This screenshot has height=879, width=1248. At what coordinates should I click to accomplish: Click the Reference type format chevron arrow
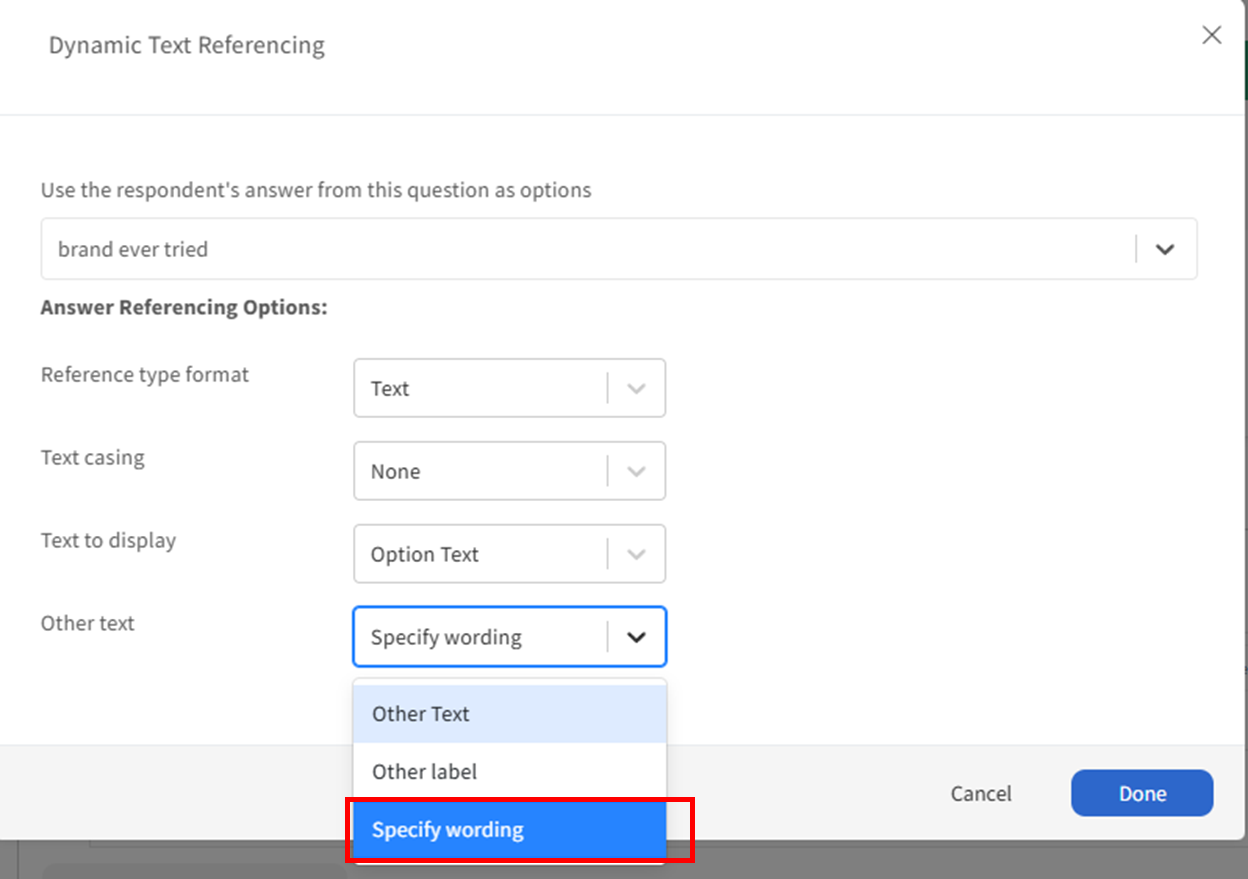[636, 388]
